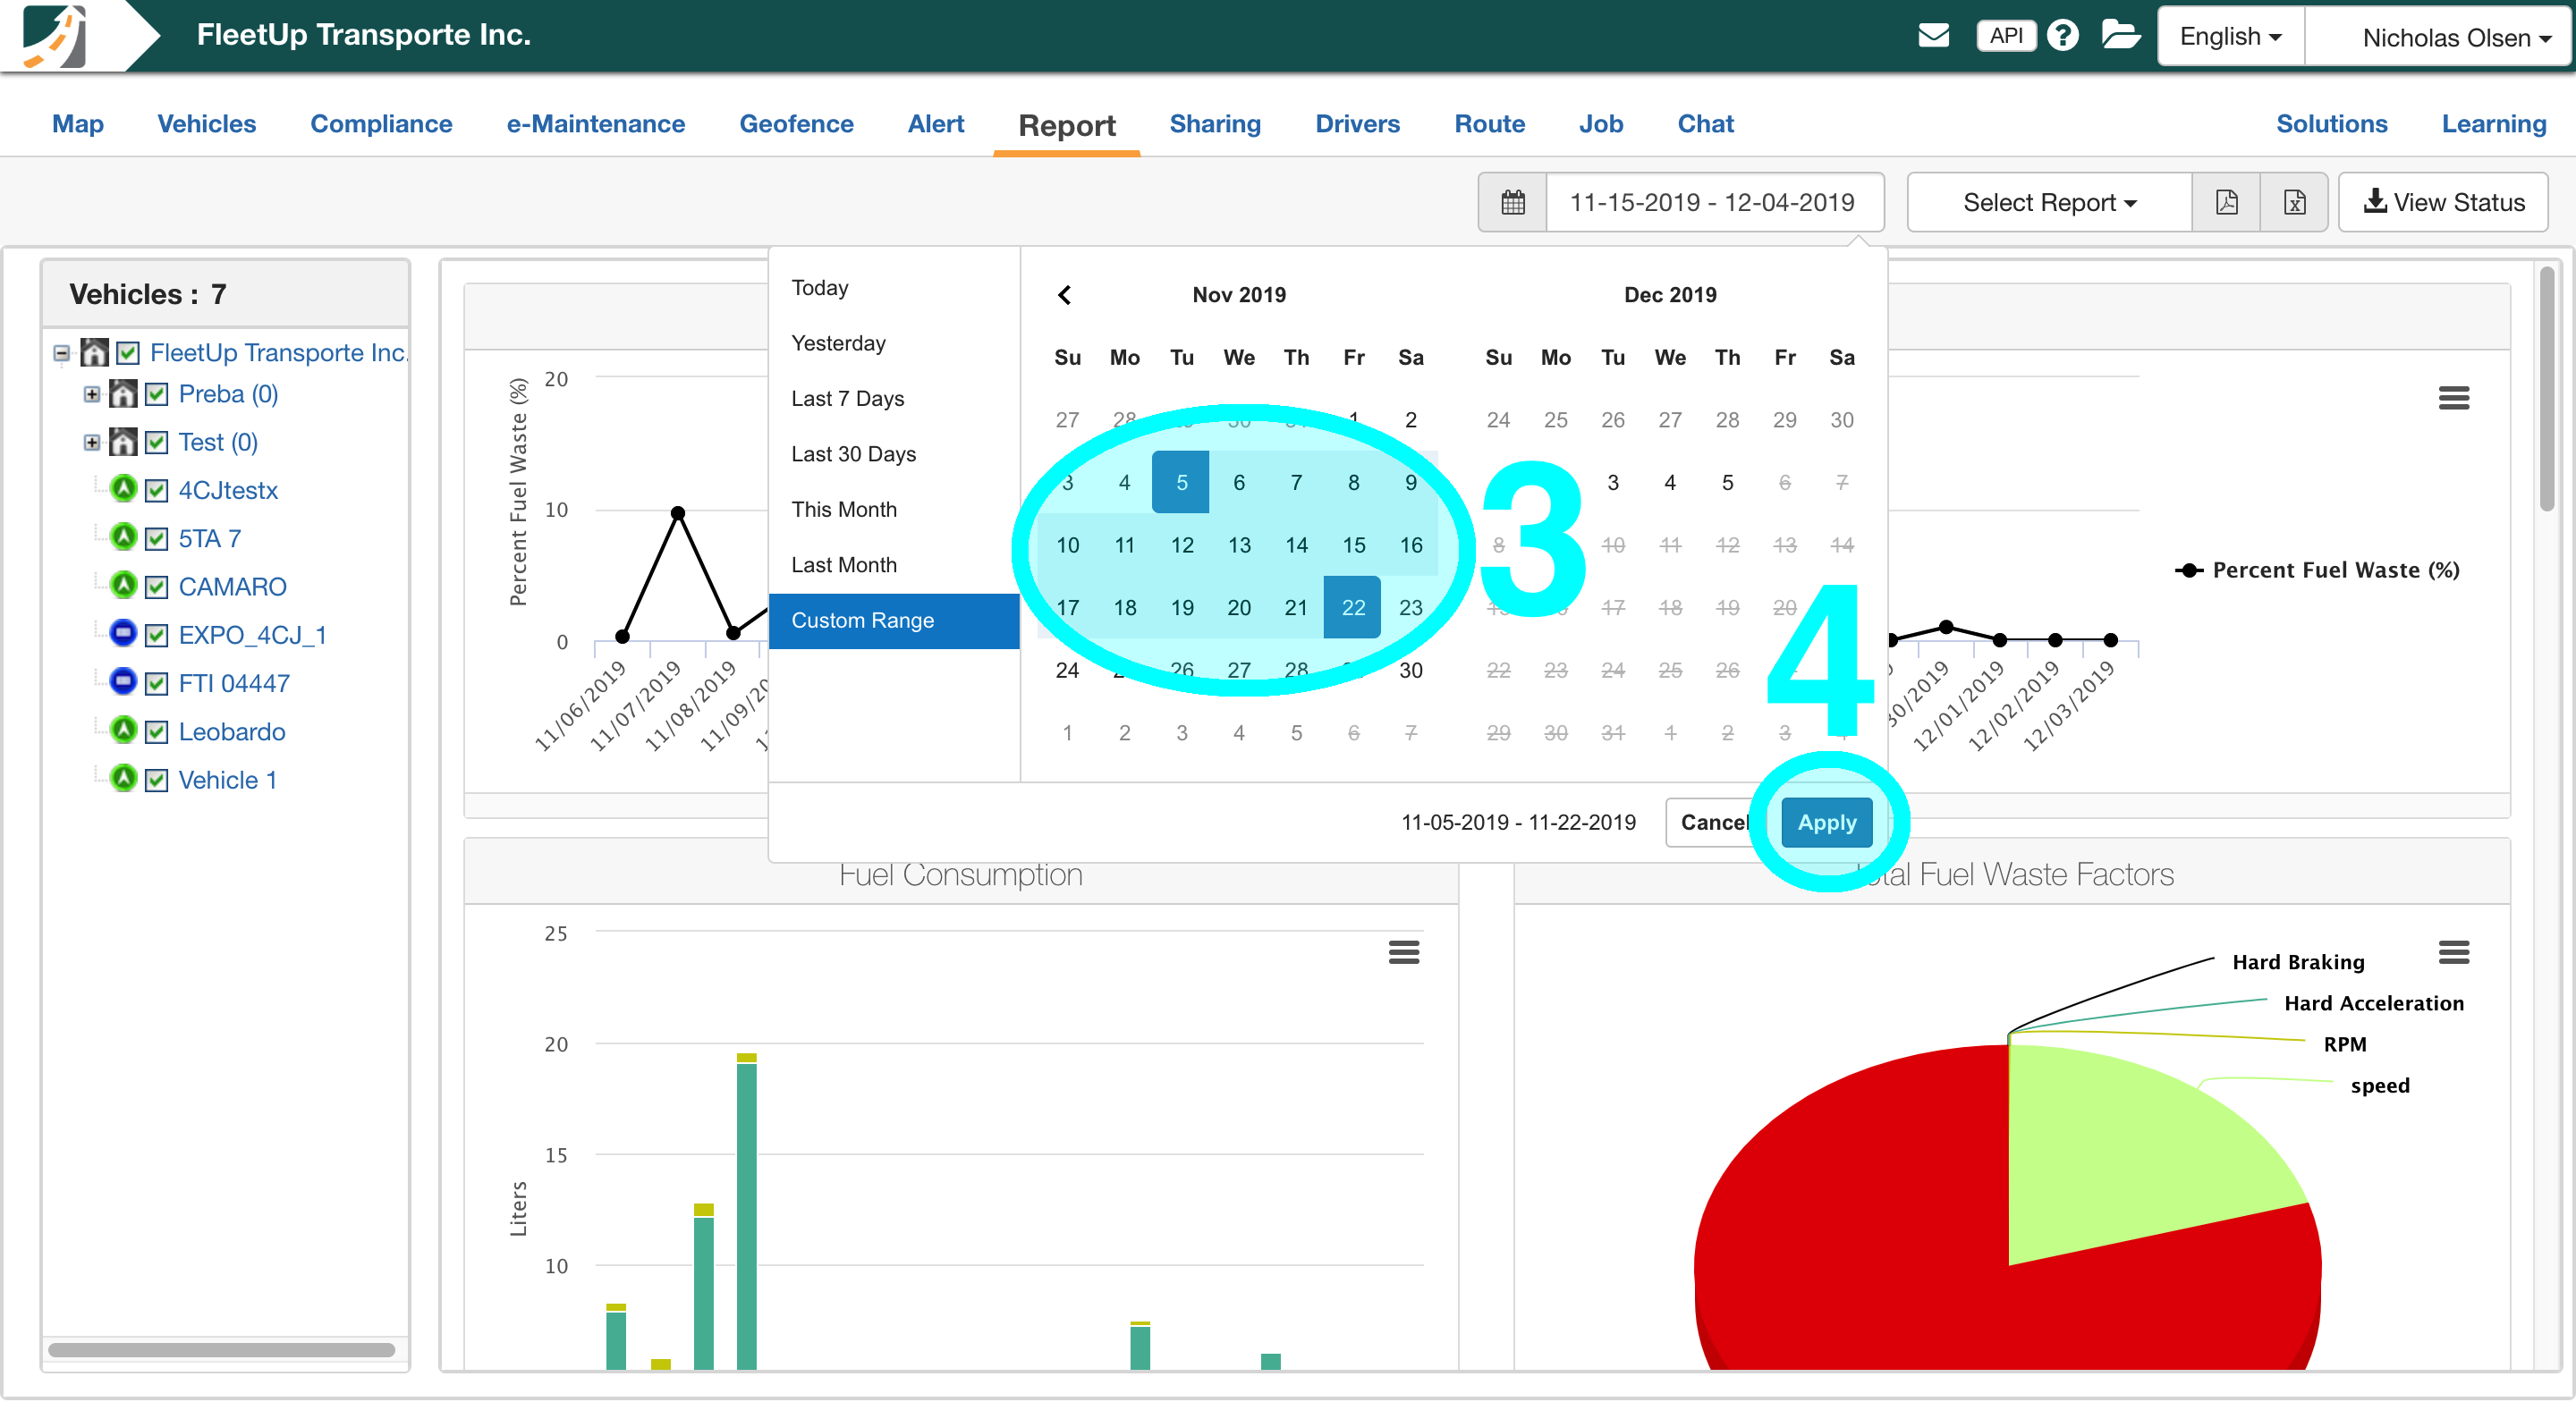Click green status icon of Leobardo

(123, 730)
